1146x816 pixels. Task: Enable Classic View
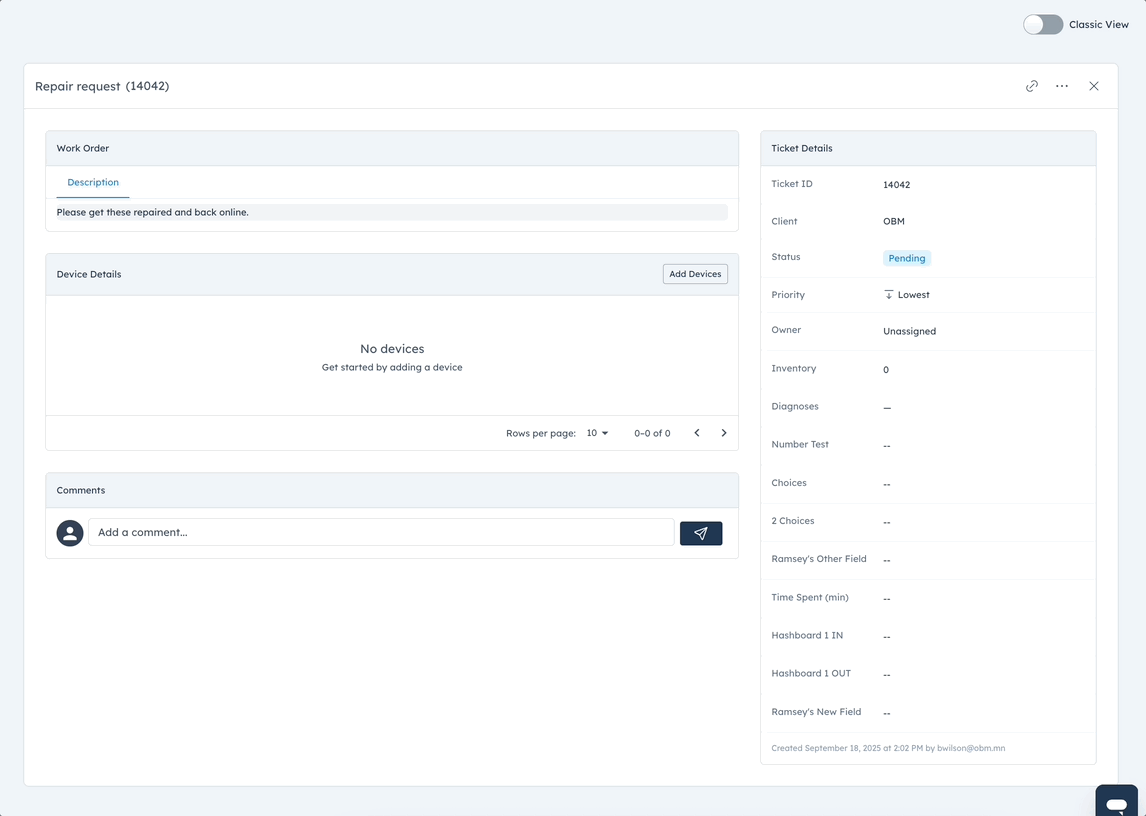[x=1043, y=24]
